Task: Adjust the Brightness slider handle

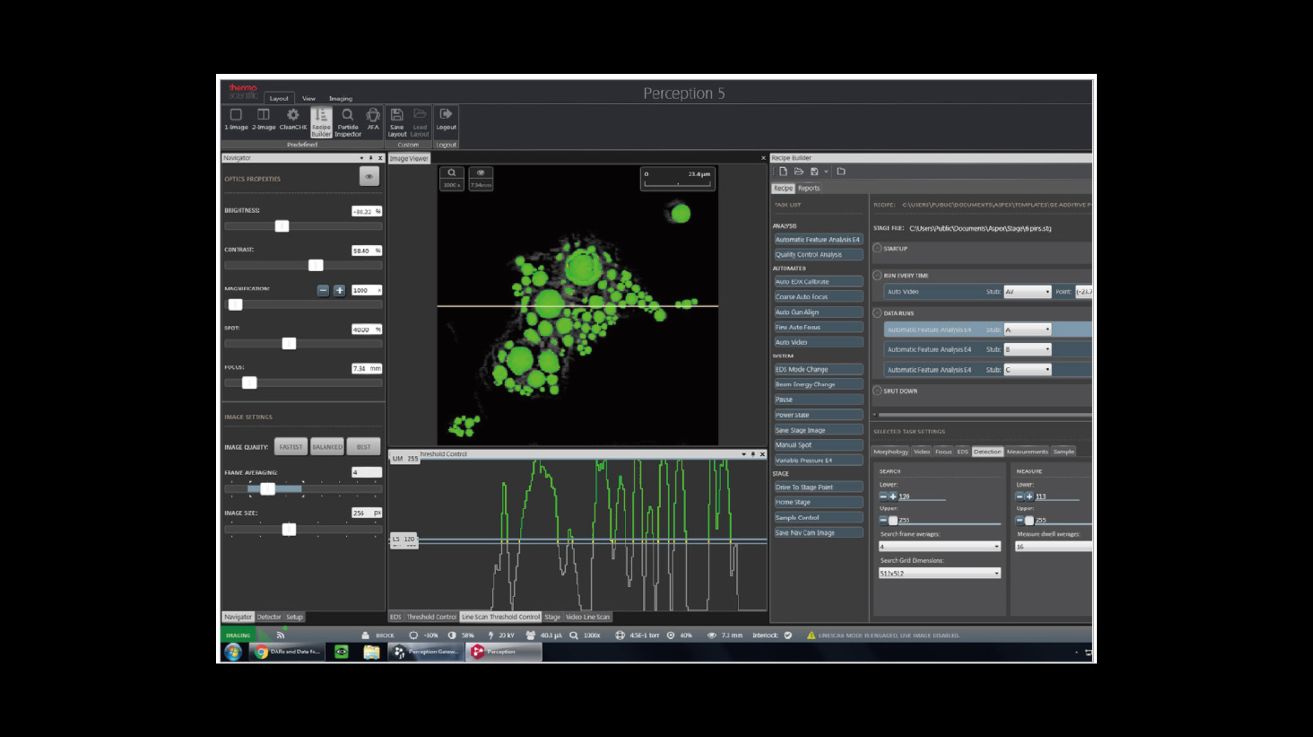Action: pos(282,226)
